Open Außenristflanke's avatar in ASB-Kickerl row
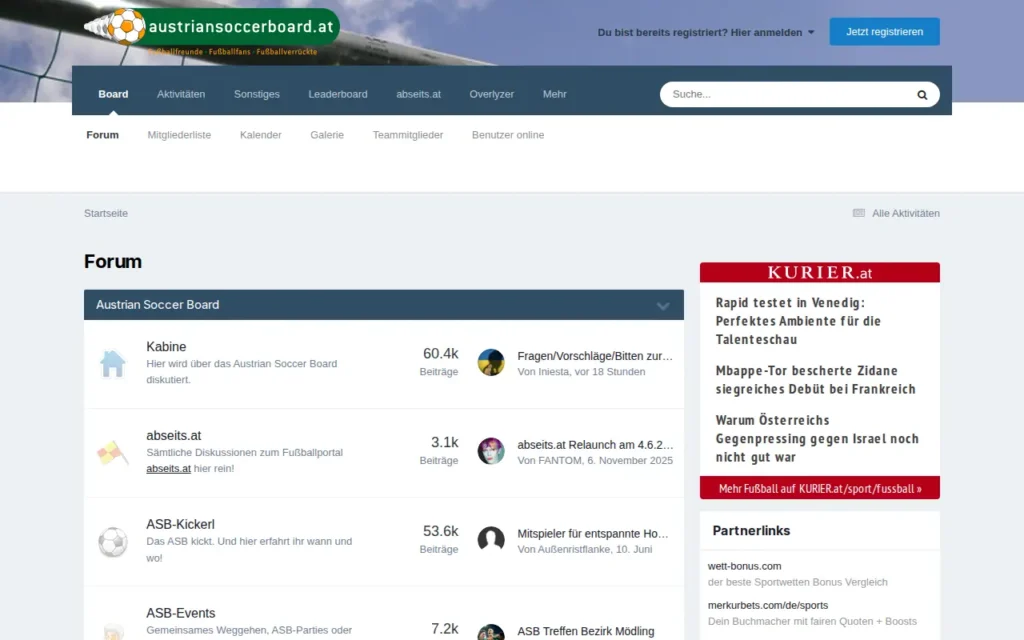Viewport: 1024px width, 640px height. [490, 540]
